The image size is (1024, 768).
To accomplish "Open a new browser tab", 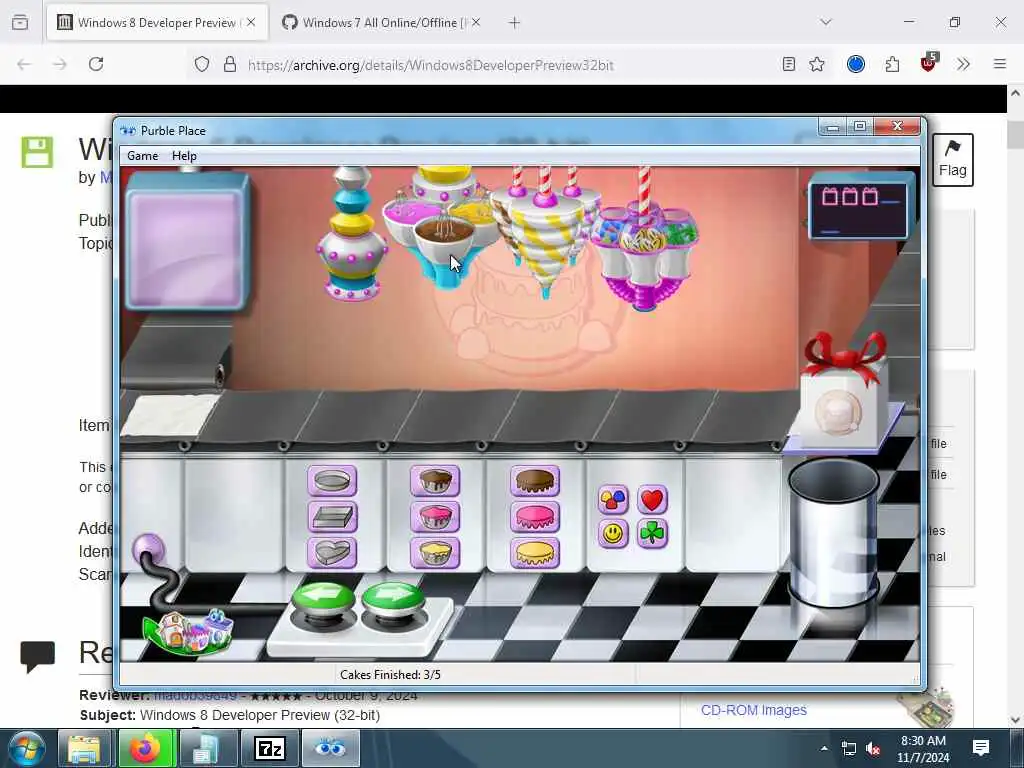I will tap(515, 23).
